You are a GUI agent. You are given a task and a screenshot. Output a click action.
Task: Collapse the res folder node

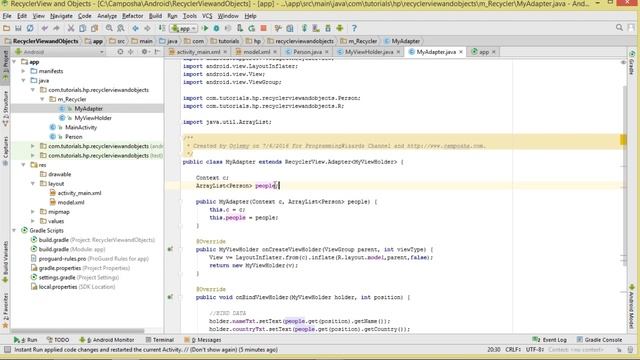pos(24,165)
